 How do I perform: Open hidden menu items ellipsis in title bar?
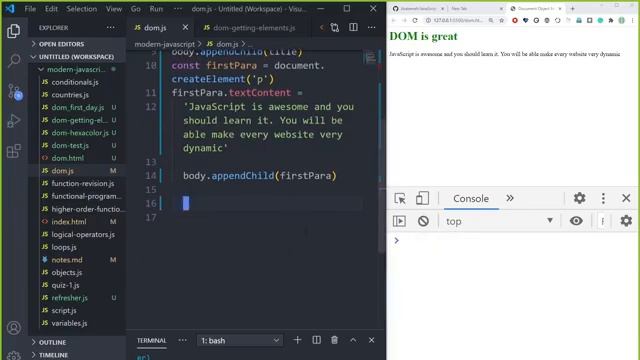point(178,9)
